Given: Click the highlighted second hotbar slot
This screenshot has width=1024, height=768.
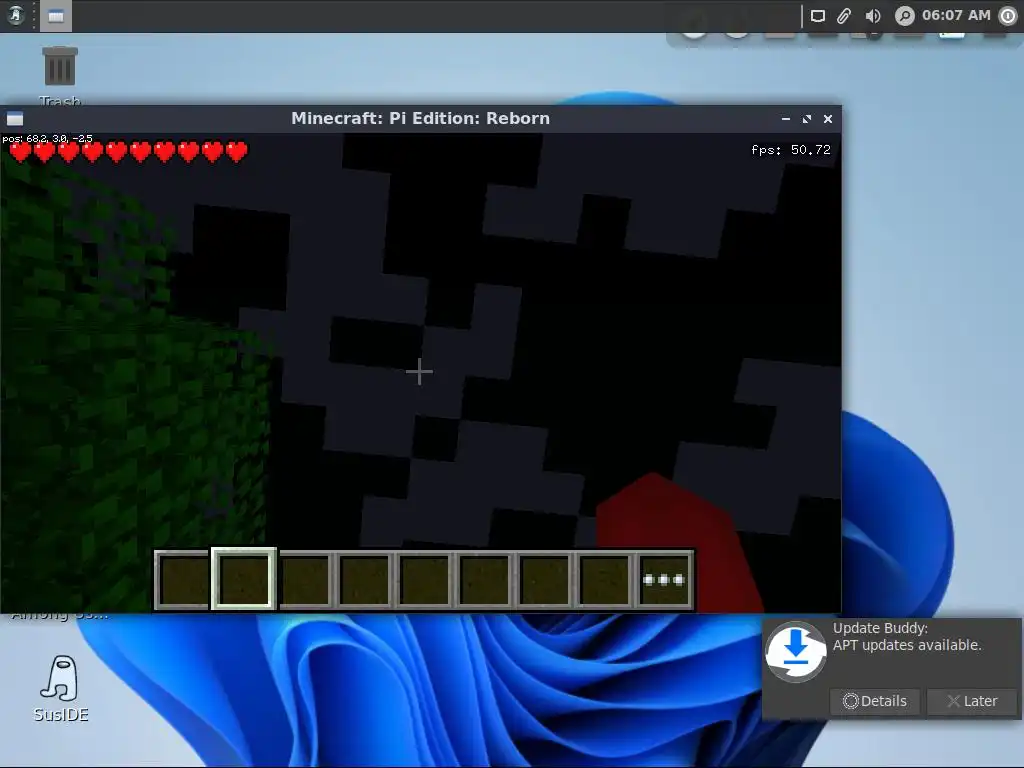Looking at the screenshot, I should pos(244,579).
